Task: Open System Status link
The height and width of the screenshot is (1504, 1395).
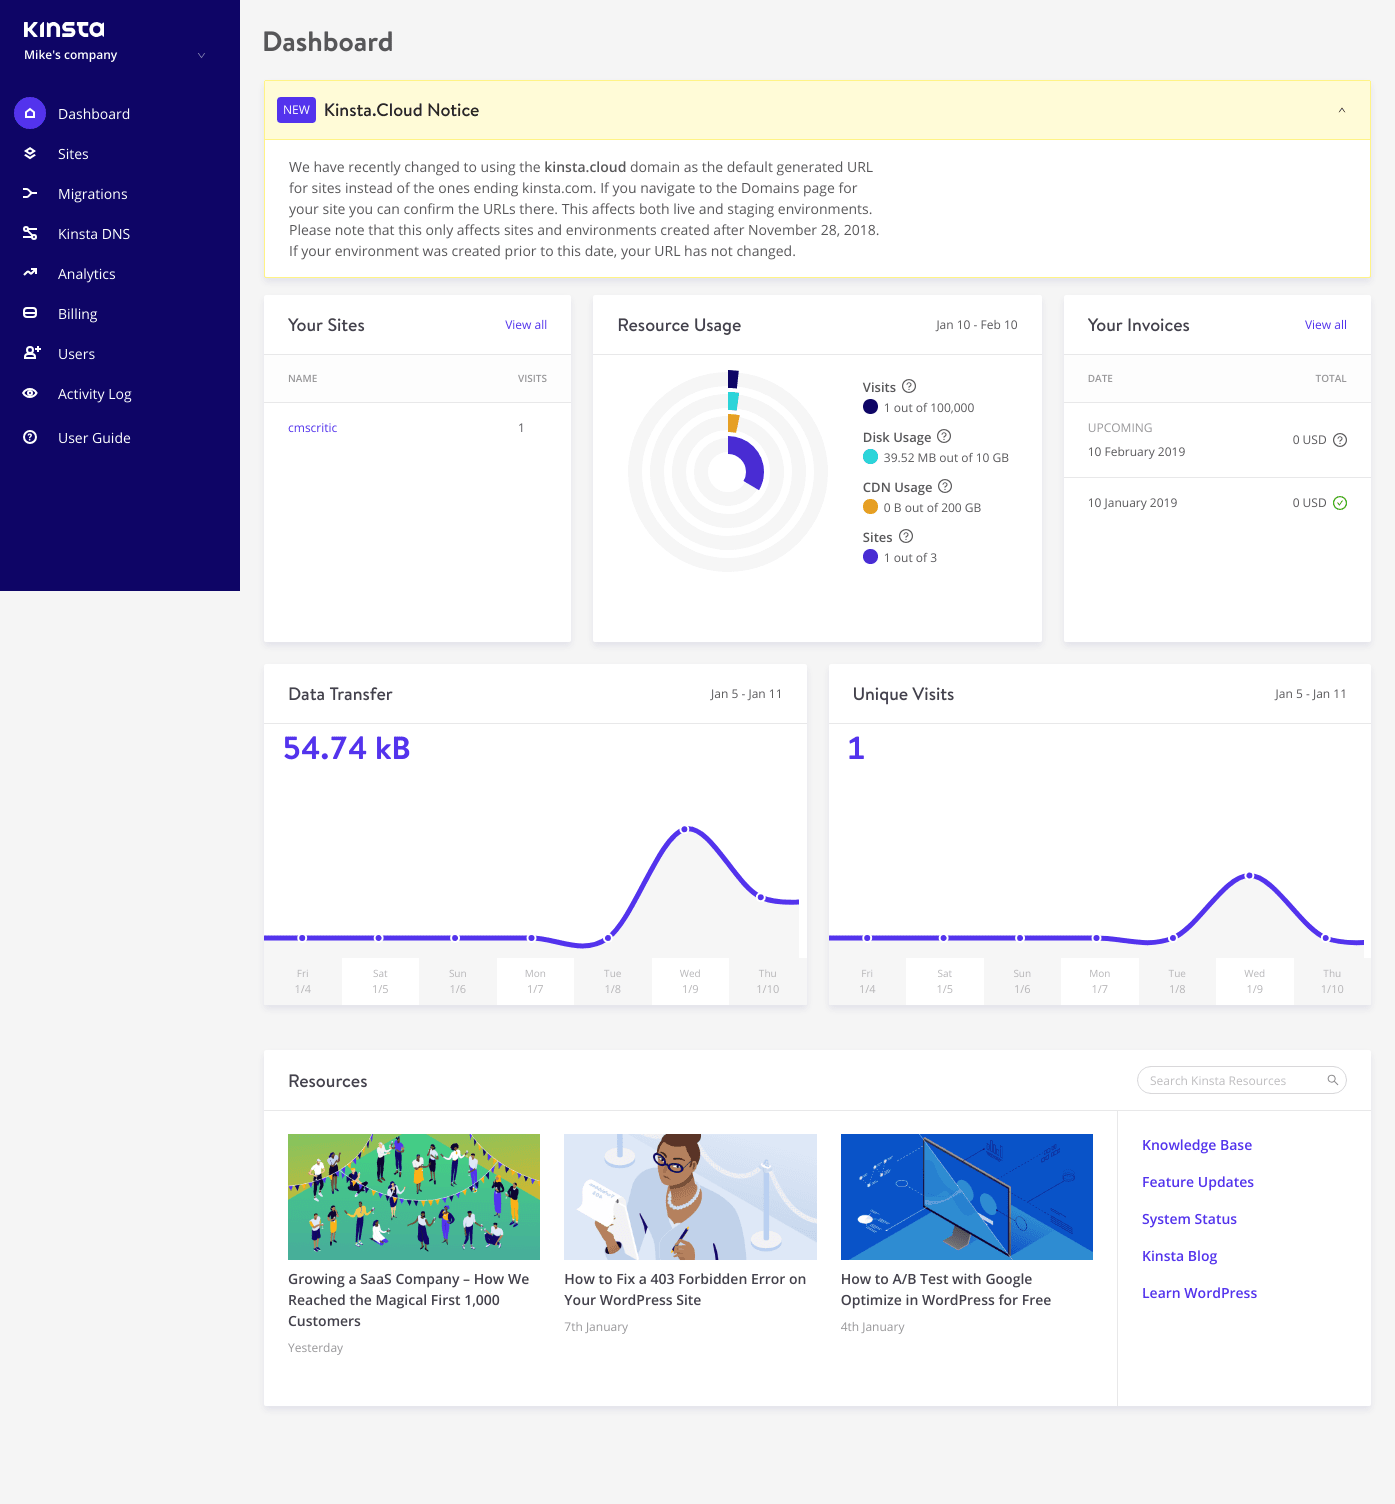Action: (x=1189, y=1219)
